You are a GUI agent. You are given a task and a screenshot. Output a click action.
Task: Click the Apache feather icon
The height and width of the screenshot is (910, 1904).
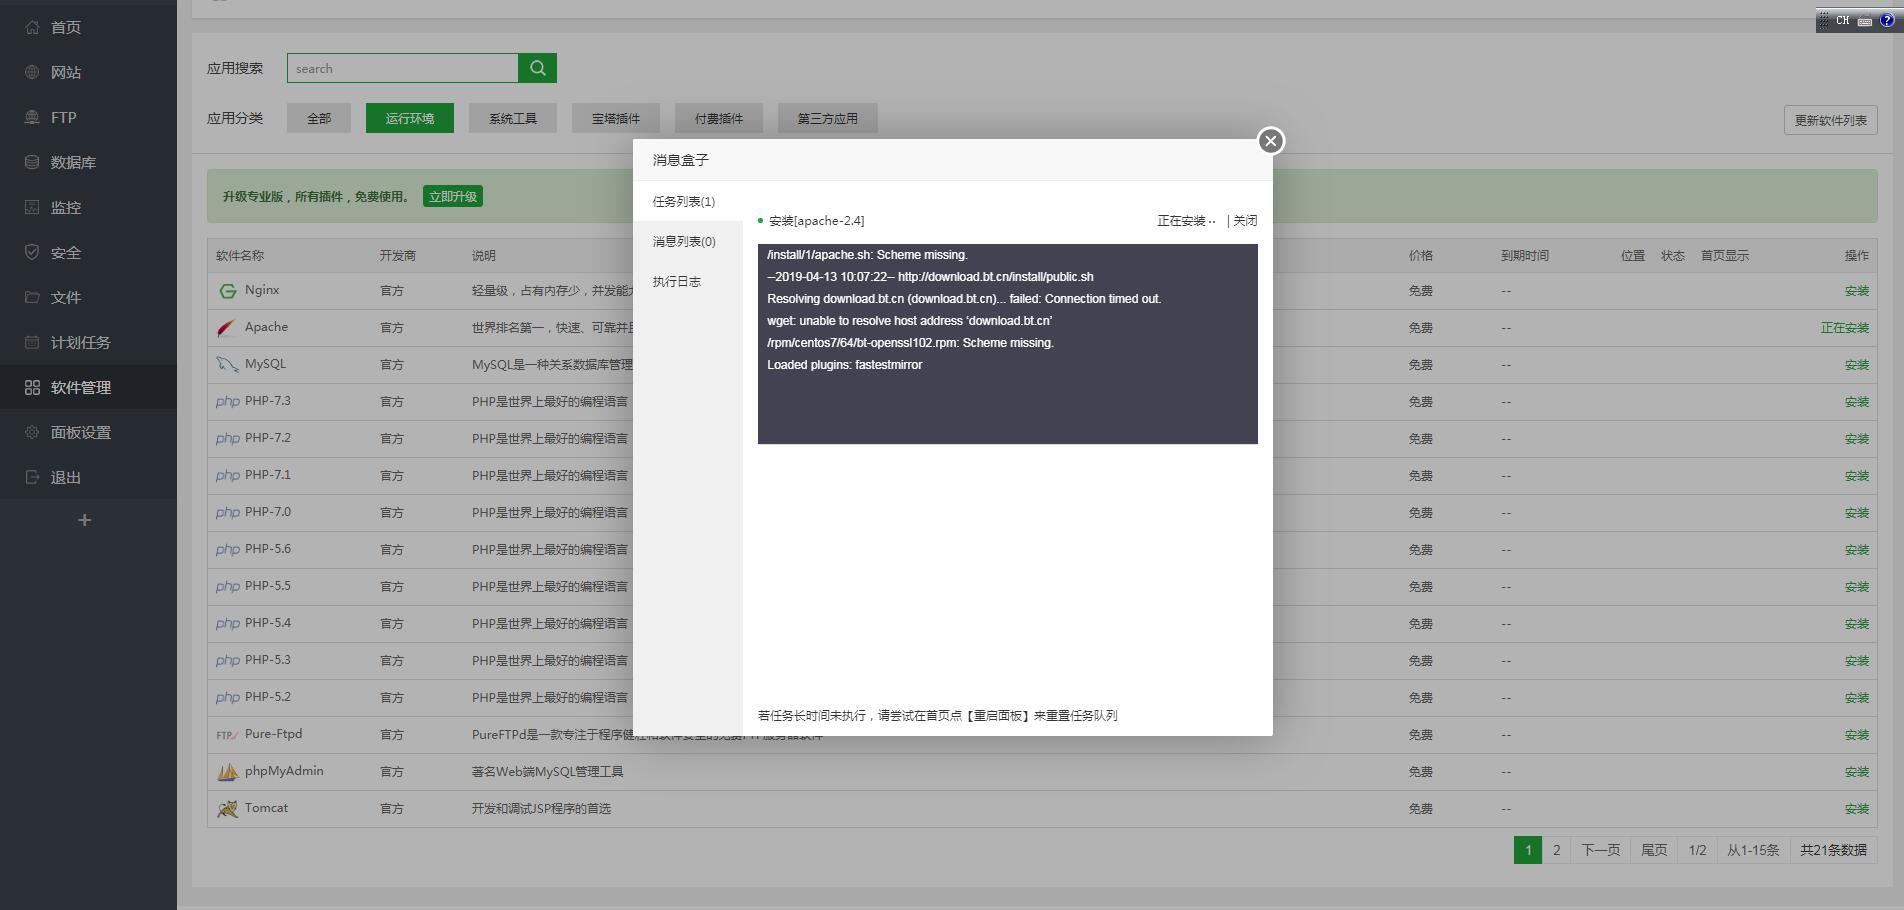[x=227, y=328]
